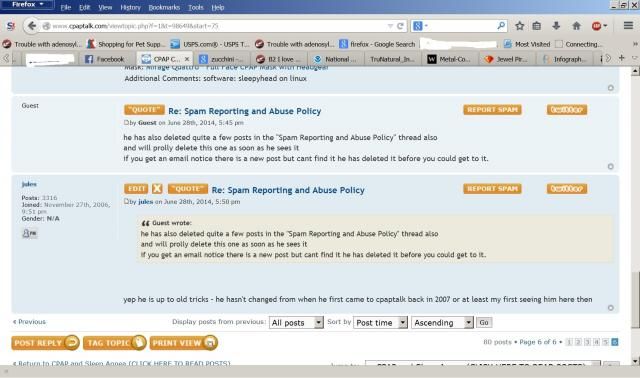Open the 'Post time' sort dropdown
The height and width of the screenshot is (378, 640).
[x=380, y=322]
